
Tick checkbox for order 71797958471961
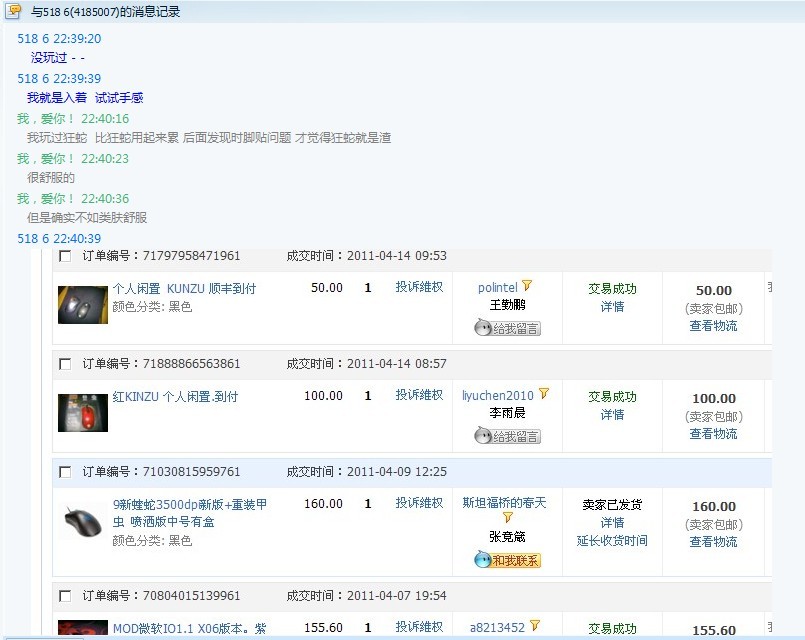pyautogui.click(x=65, y=256)
